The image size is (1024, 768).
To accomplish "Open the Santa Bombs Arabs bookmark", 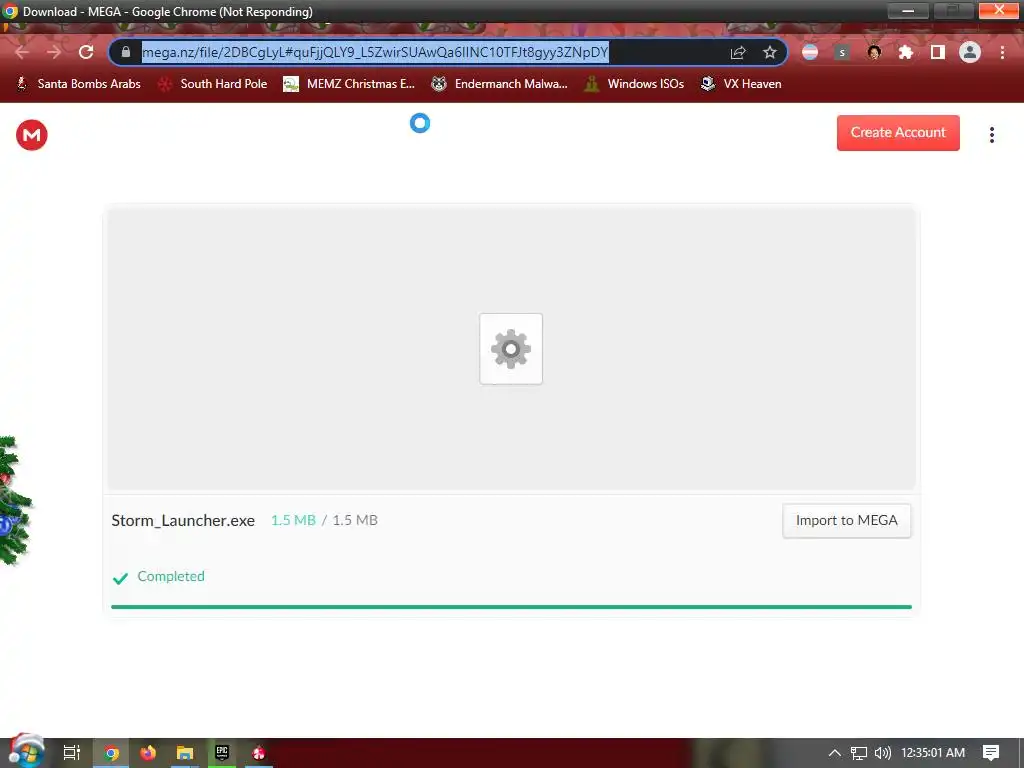I will tap(78, 84).
